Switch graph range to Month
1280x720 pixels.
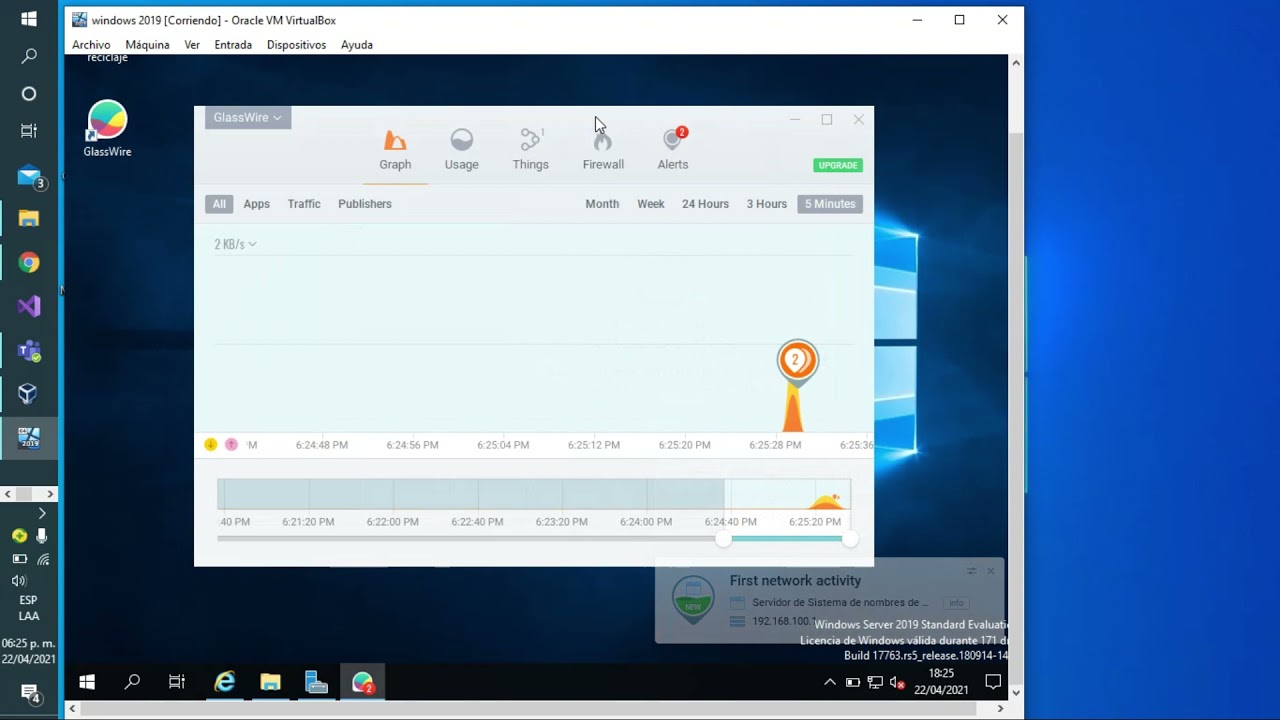click(x=602, y=204)
